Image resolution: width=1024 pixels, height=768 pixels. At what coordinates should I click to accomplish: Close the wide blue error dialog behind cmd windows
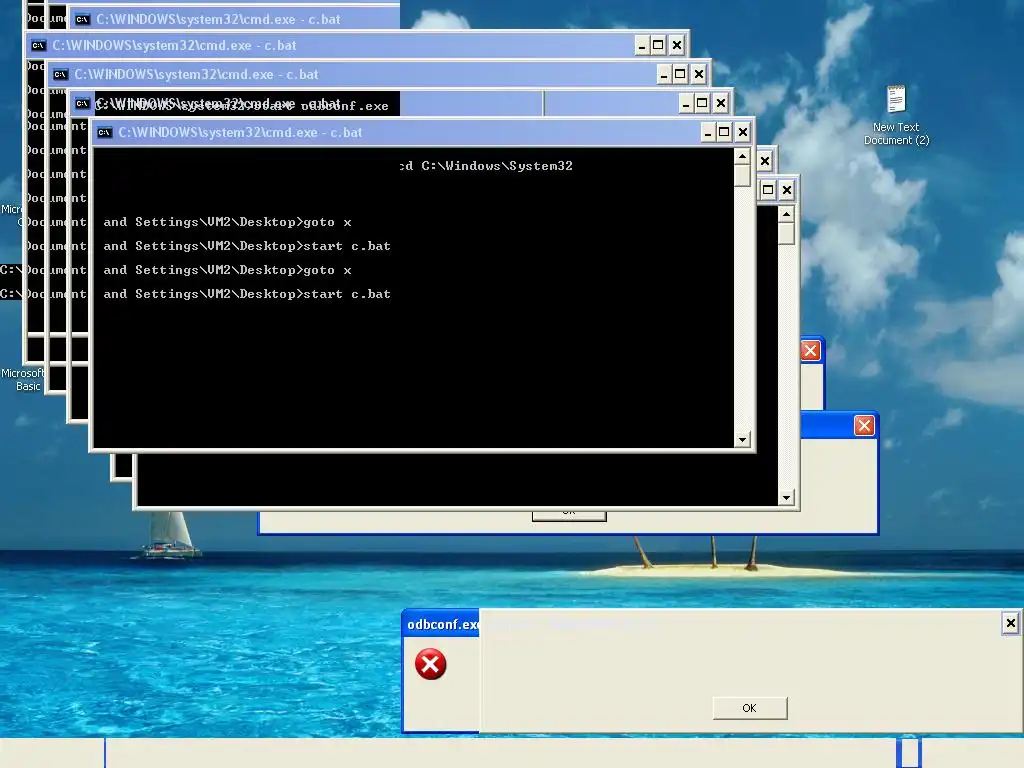click(x=864, y=426)
